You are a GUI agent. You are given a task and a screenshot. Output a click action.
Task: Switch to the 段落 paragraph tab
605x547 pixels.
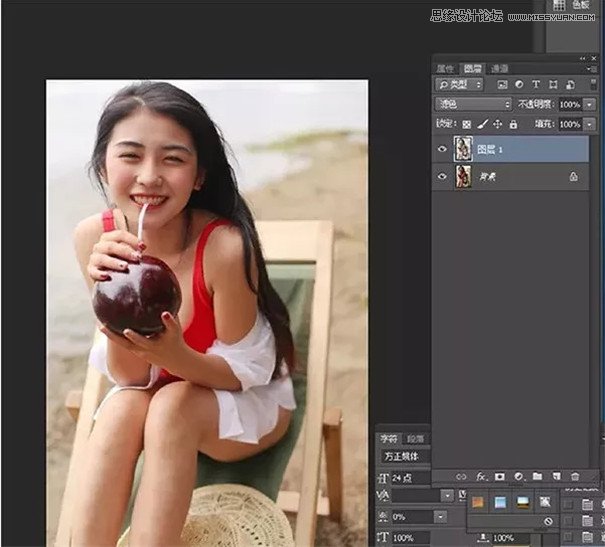416,439
